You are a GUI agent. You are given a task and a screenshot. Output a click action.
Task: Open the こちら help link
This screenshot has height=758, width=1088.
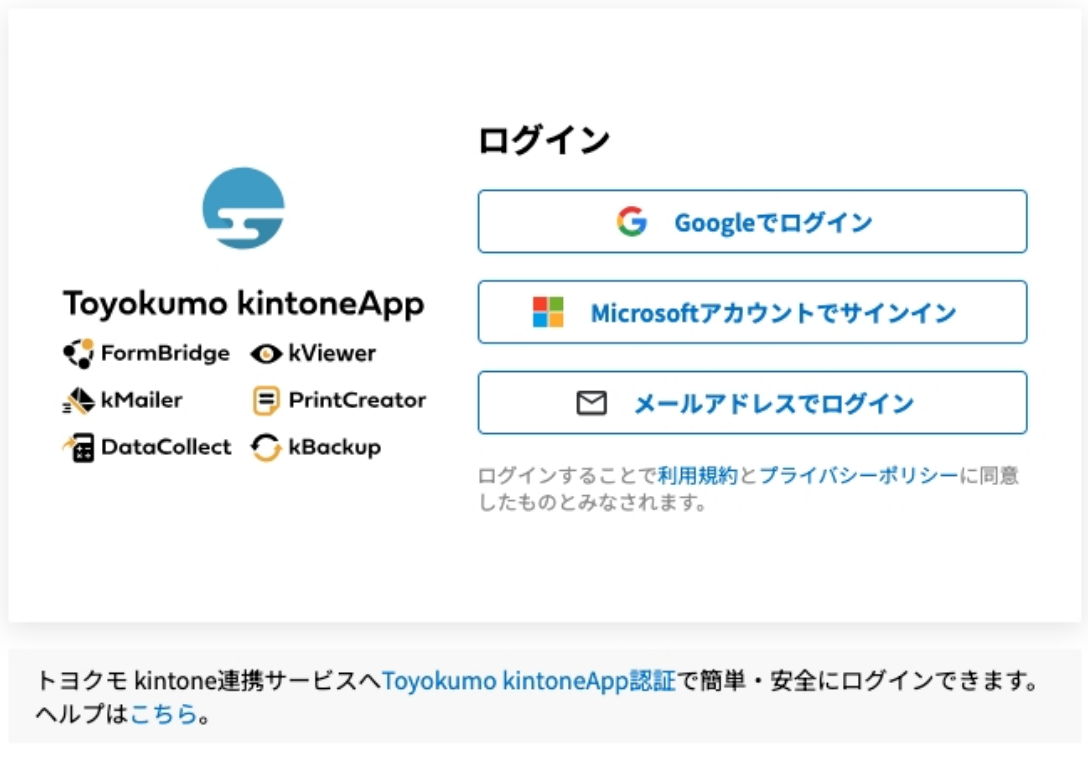coord(164,714)
